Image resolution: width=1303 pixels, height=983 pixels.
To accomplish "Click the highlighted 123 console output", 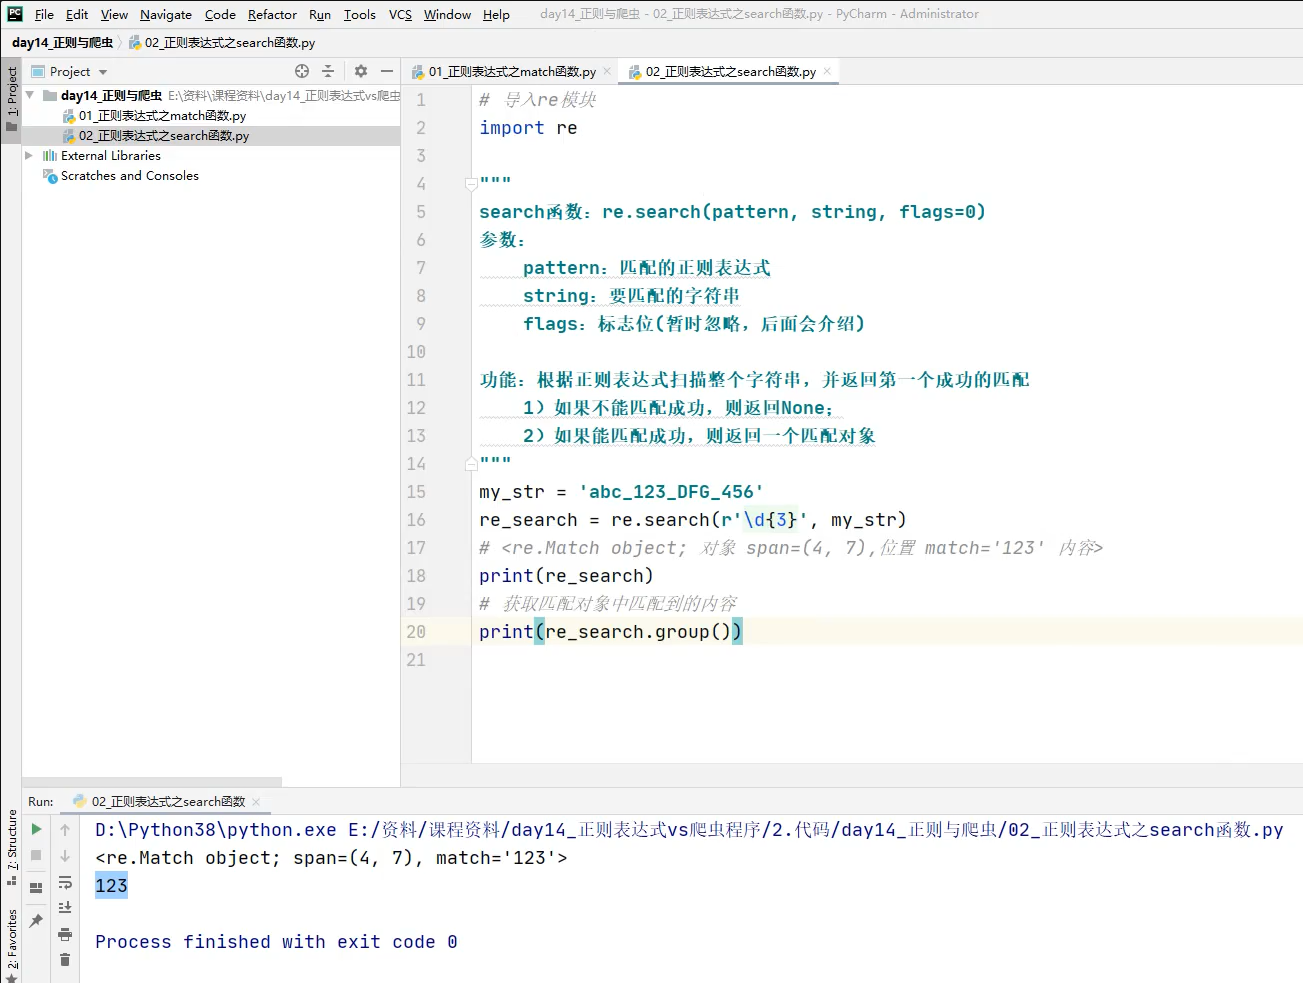I will pos(111,885).
